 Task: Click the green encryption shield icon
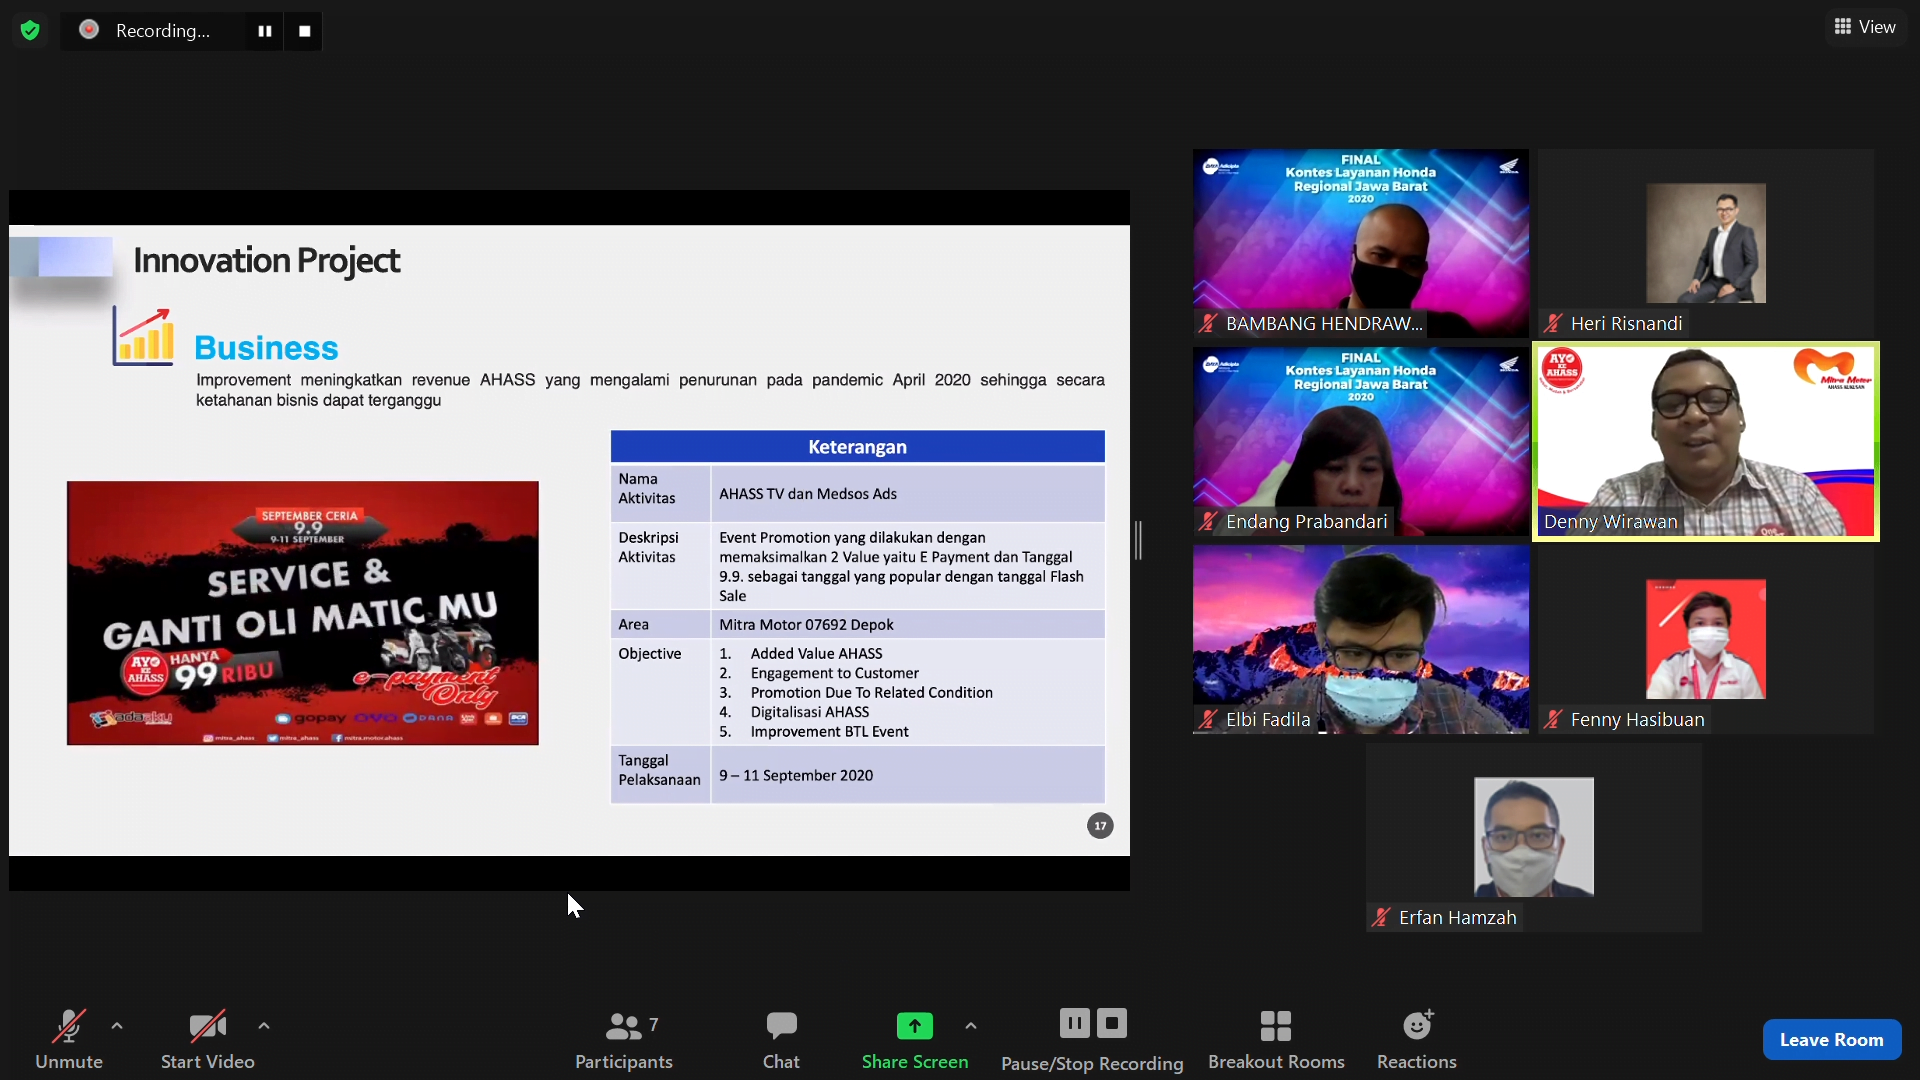click(x=30, y=31)
